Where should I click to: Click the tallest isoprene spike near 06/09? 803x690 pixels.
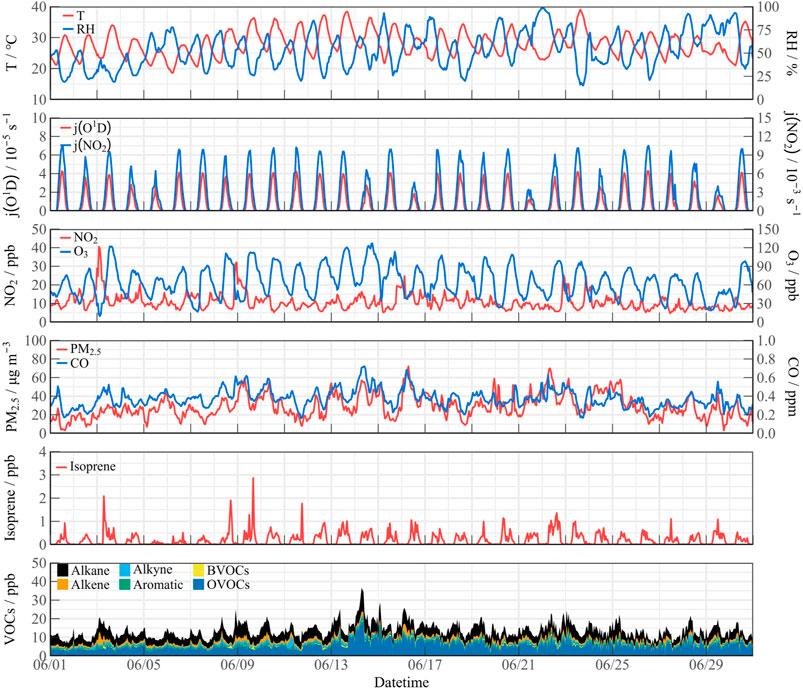point(253,478)
